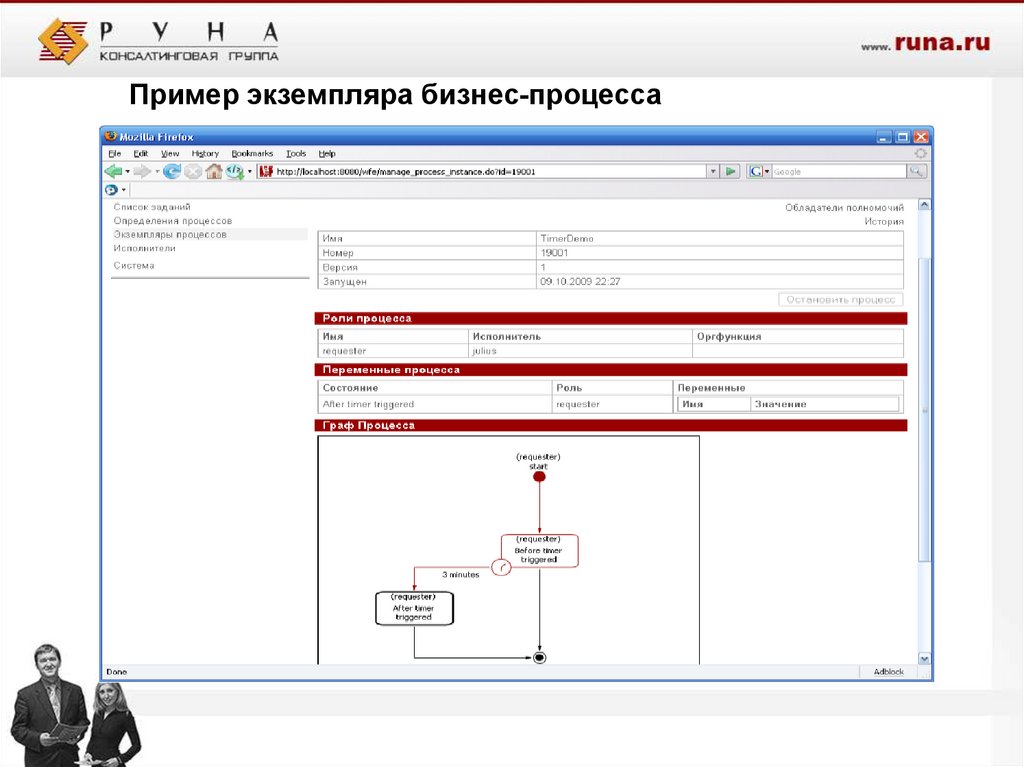This screenshot has height=767, width=1024.
Task: Click the Forward arrow in the toolbar
Action: click(x=142, y=171)
